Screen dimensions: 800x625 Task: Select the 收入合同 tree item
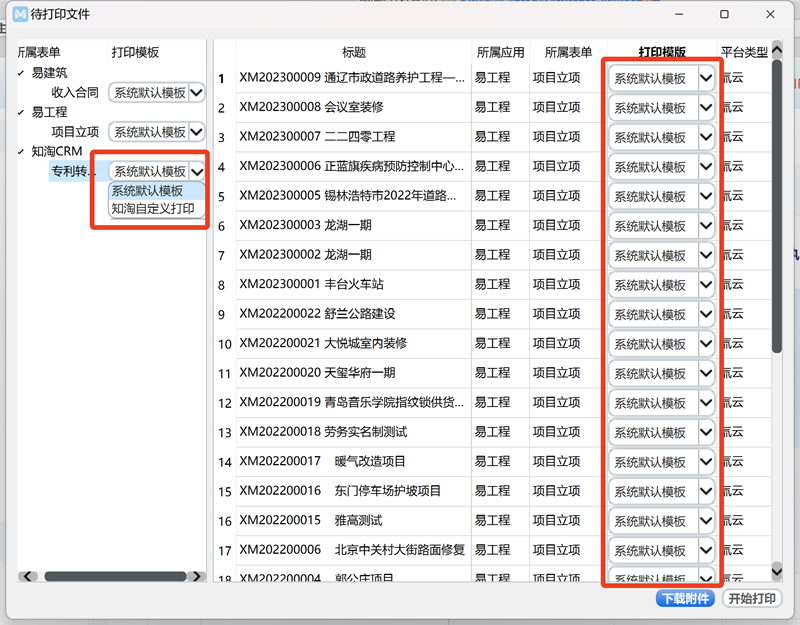click(x=74, y=92)
